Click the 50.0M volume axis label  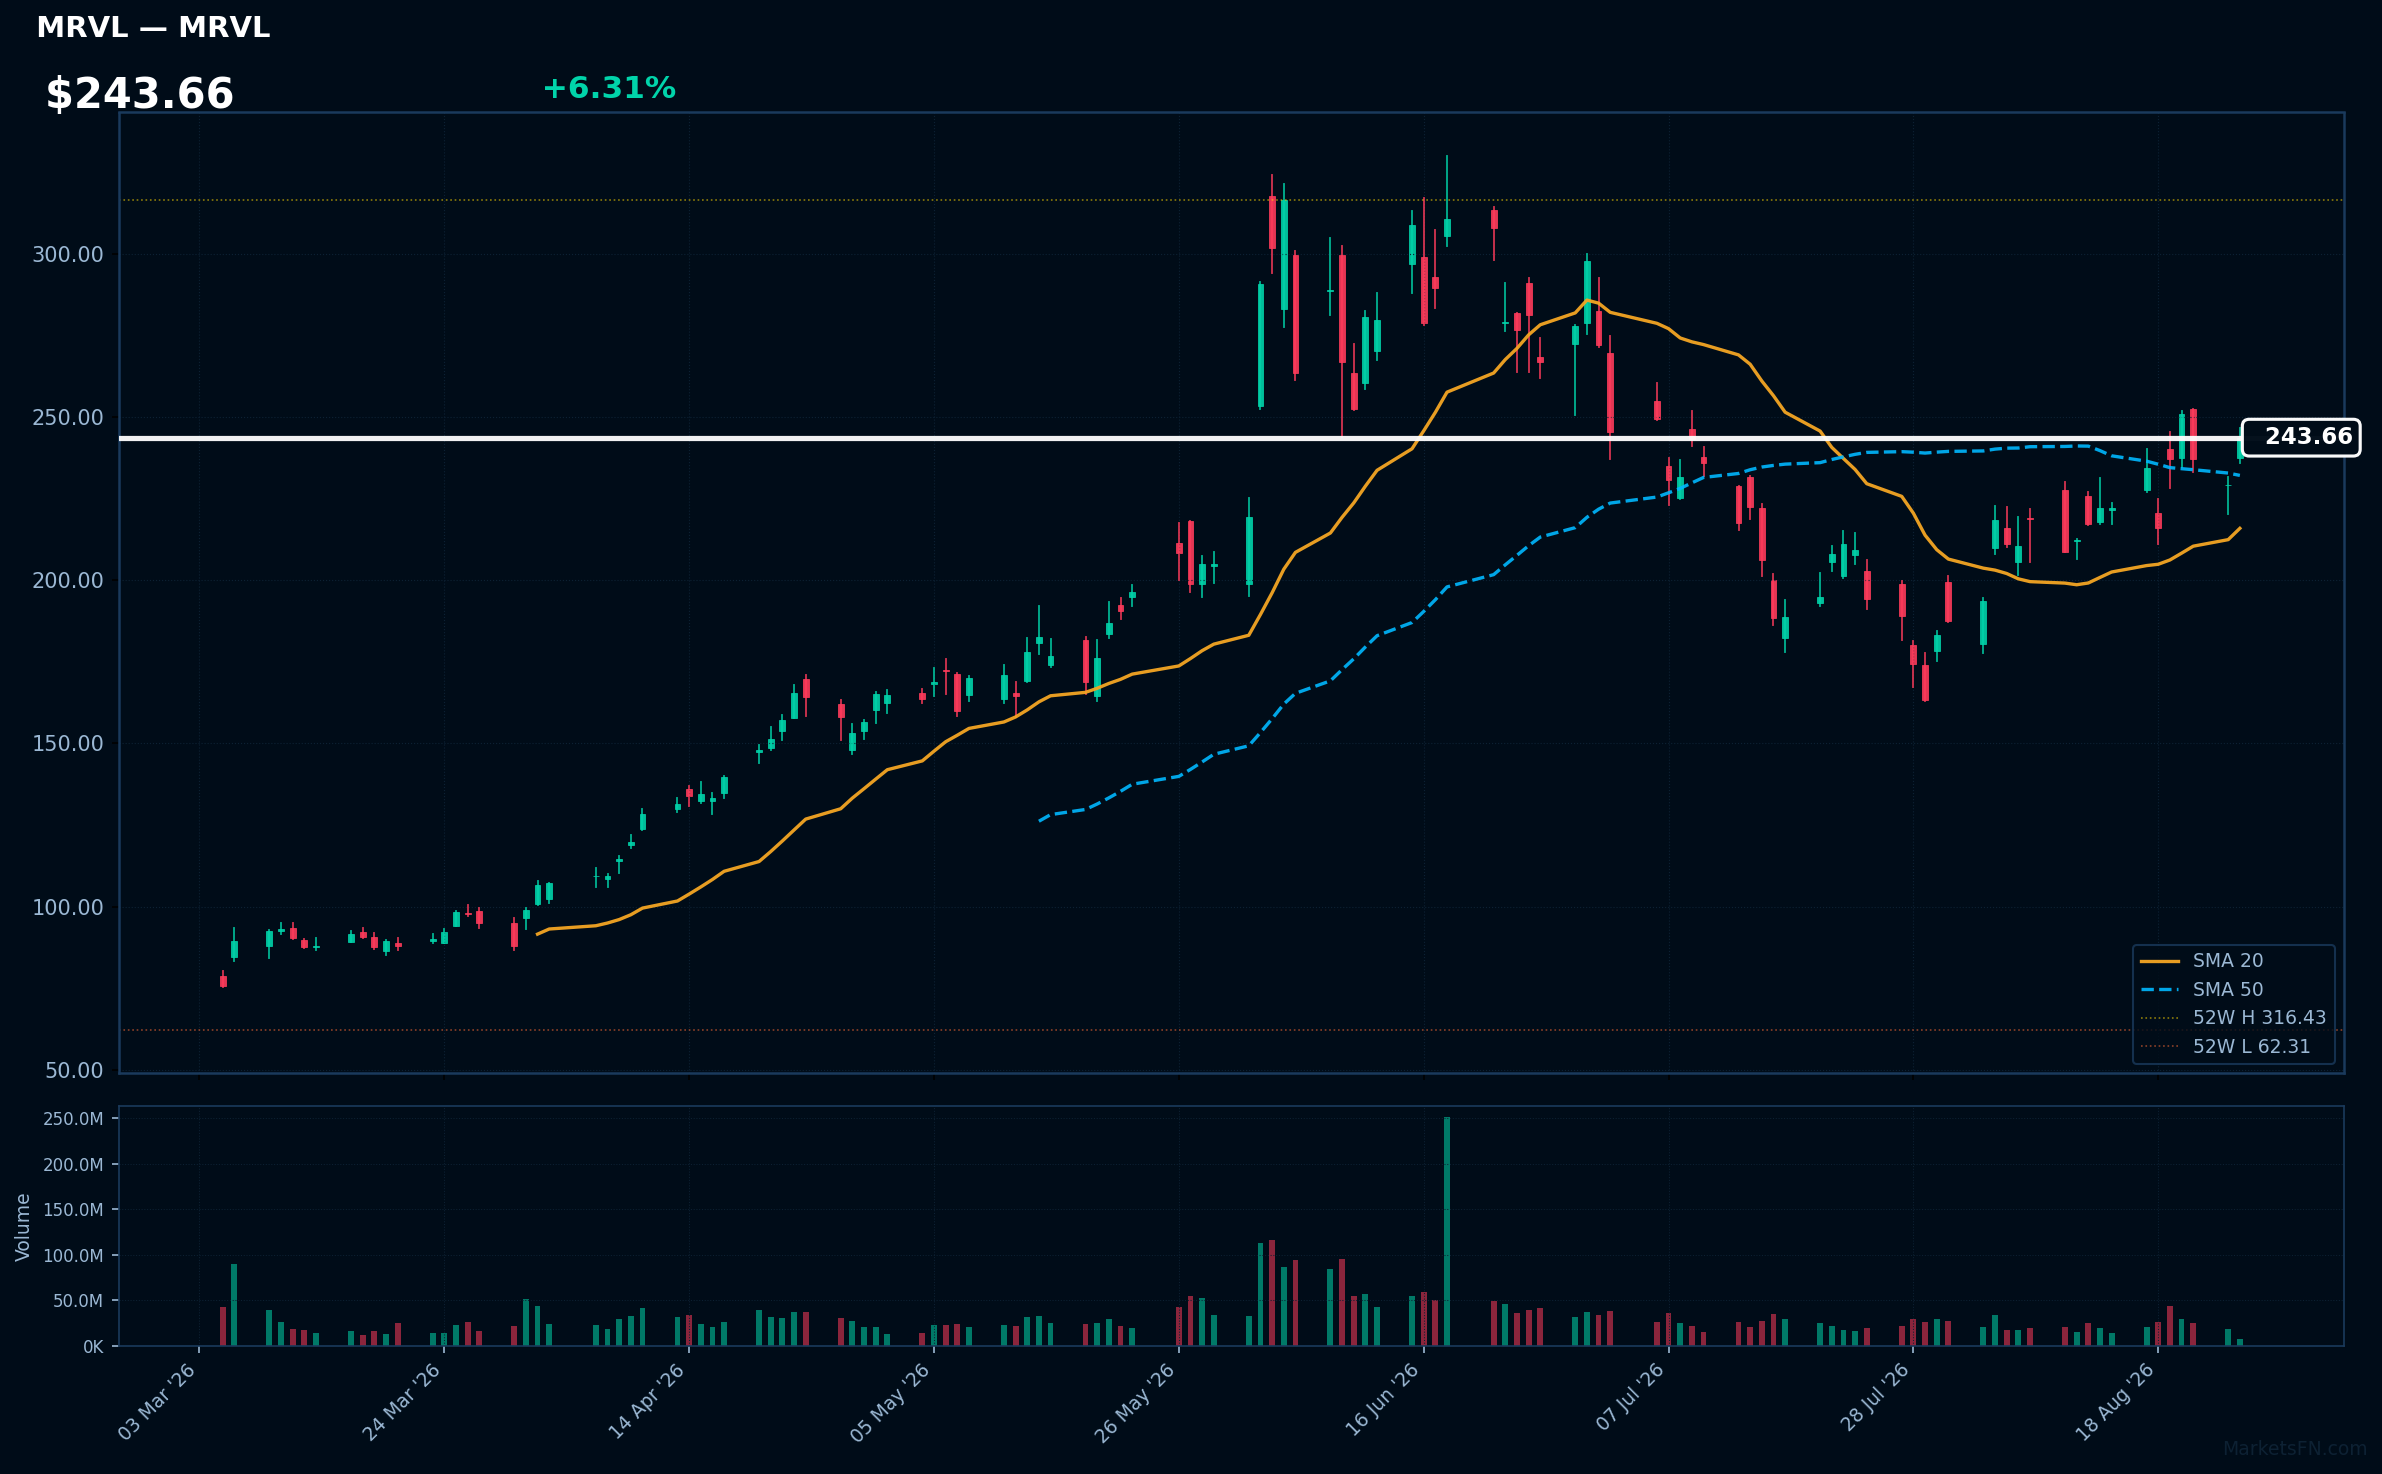point(78,1301)
